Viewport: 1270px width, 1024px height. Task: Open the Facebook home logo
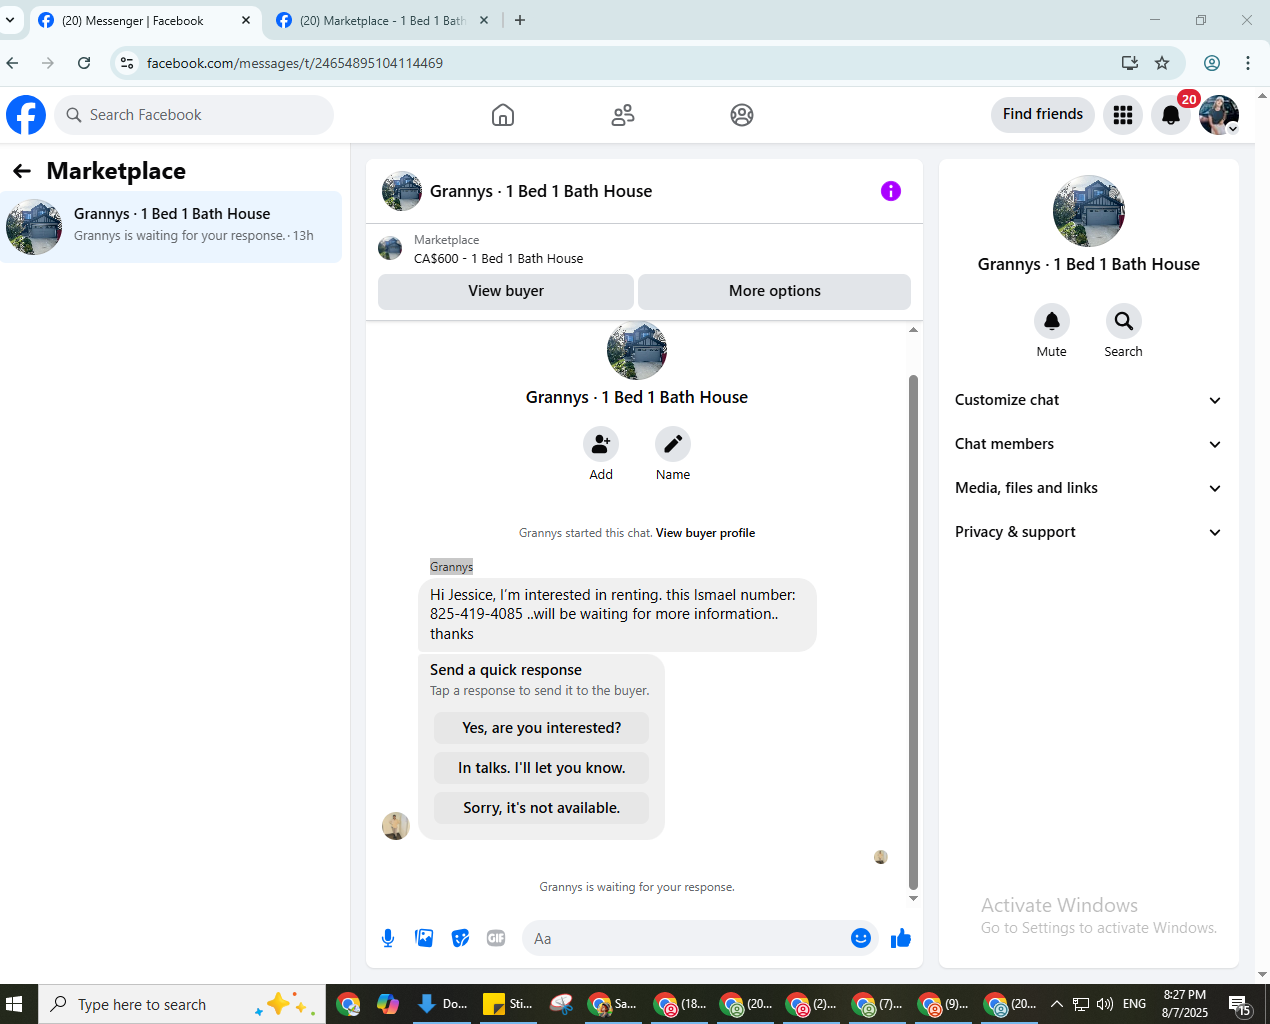coord(26,115)
